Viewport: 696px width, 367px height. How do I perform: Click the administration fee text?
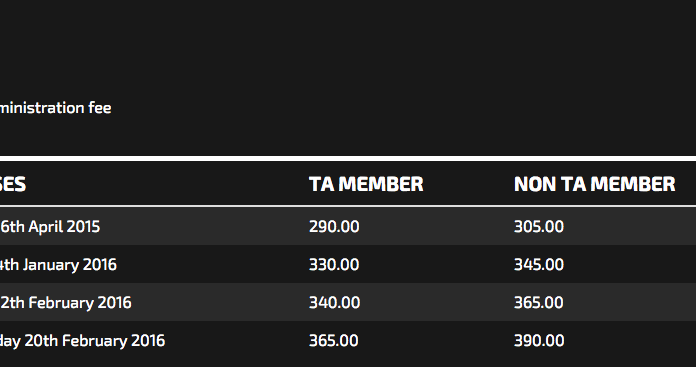click(x=55, y=108)
